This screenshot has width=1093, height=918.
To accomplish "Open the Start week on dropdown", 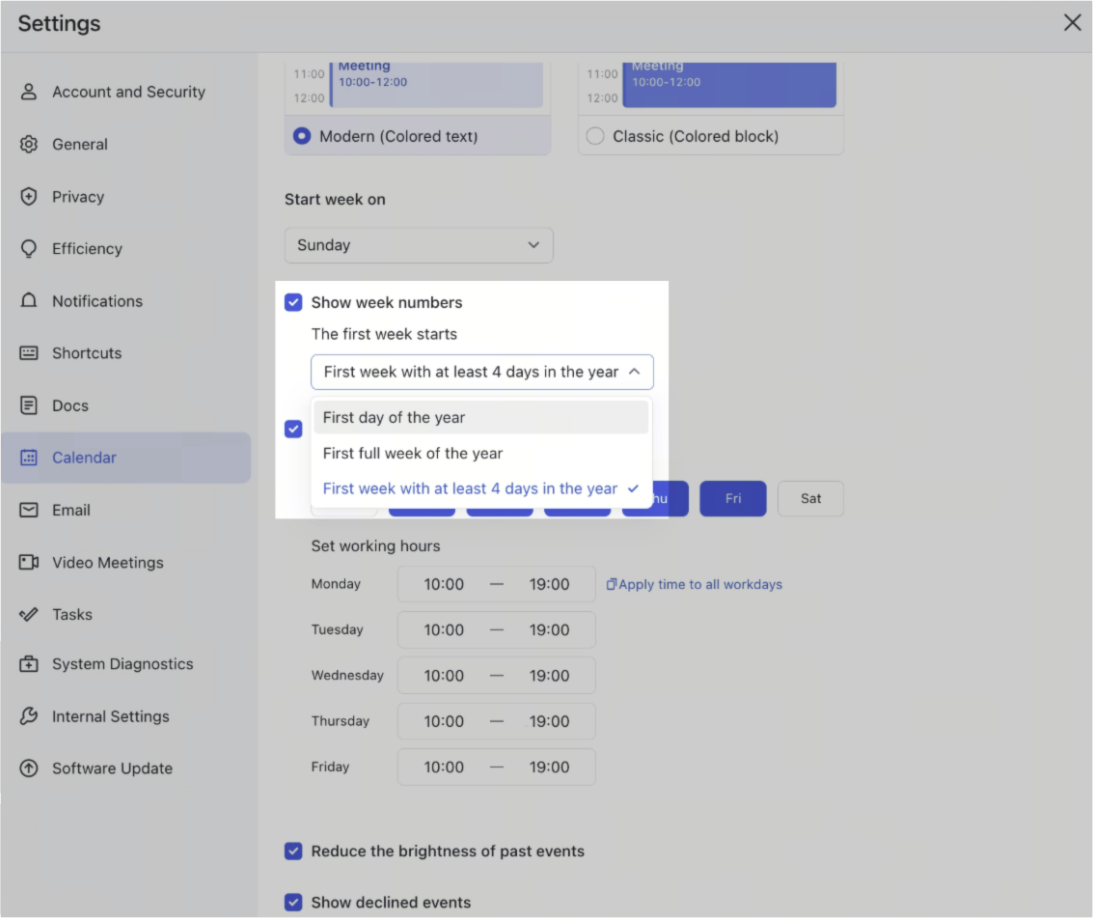I will 418,245.
